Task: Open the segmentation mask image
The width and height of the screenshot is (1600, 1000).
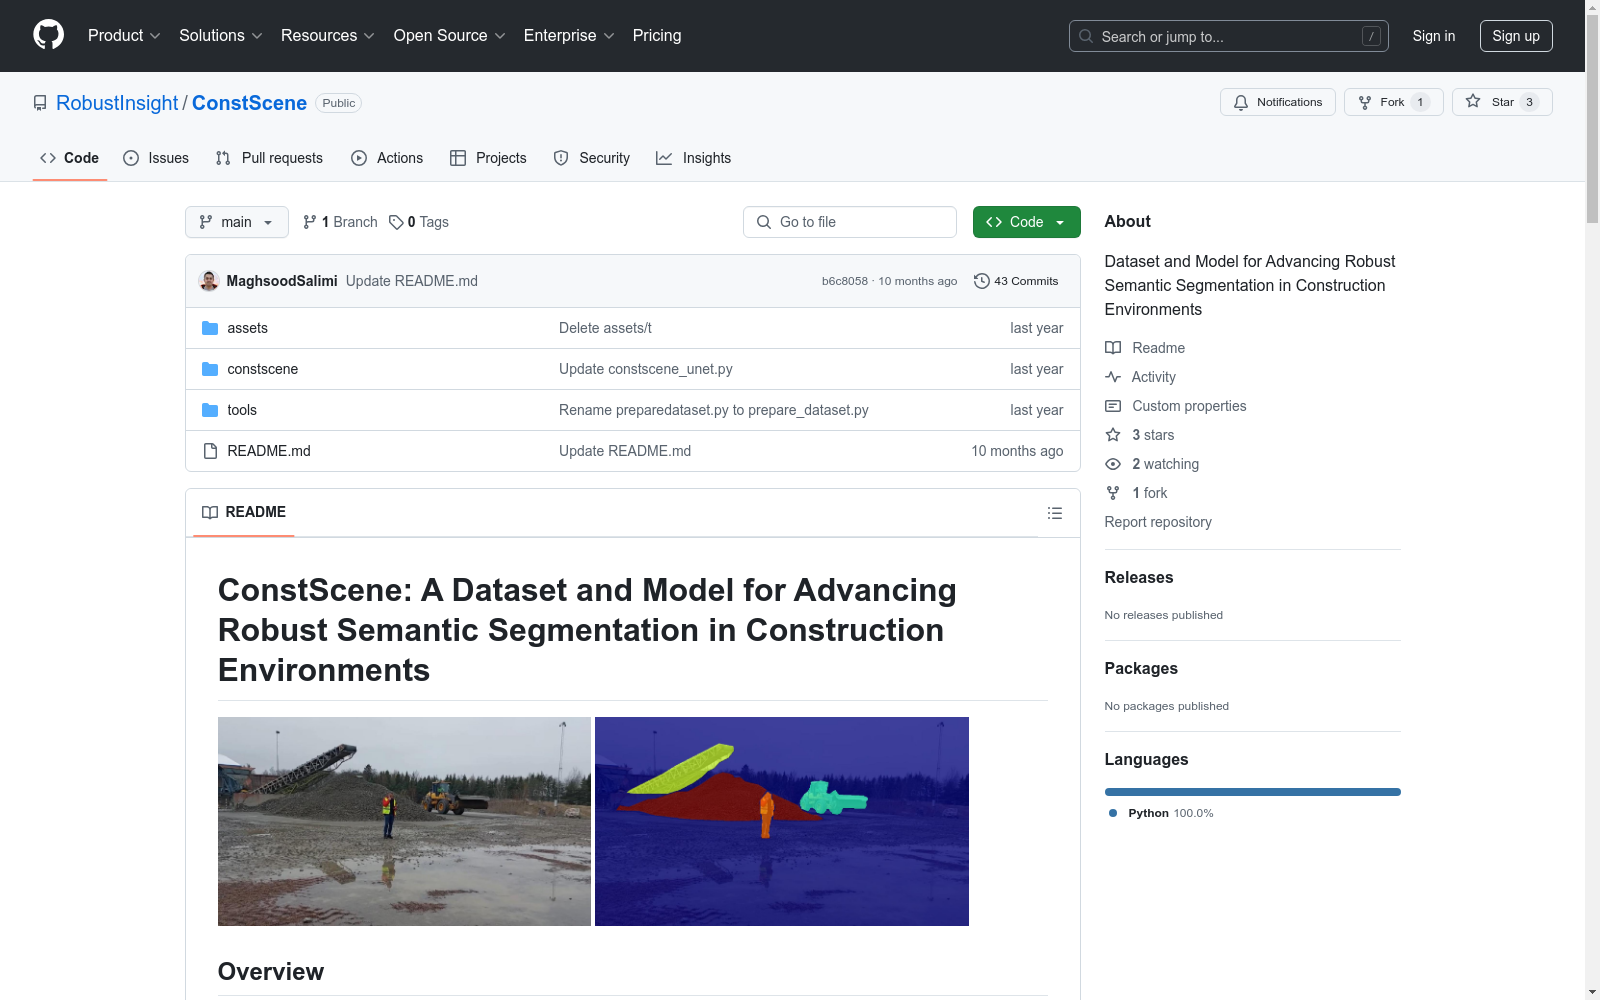Action: [782, 821]
